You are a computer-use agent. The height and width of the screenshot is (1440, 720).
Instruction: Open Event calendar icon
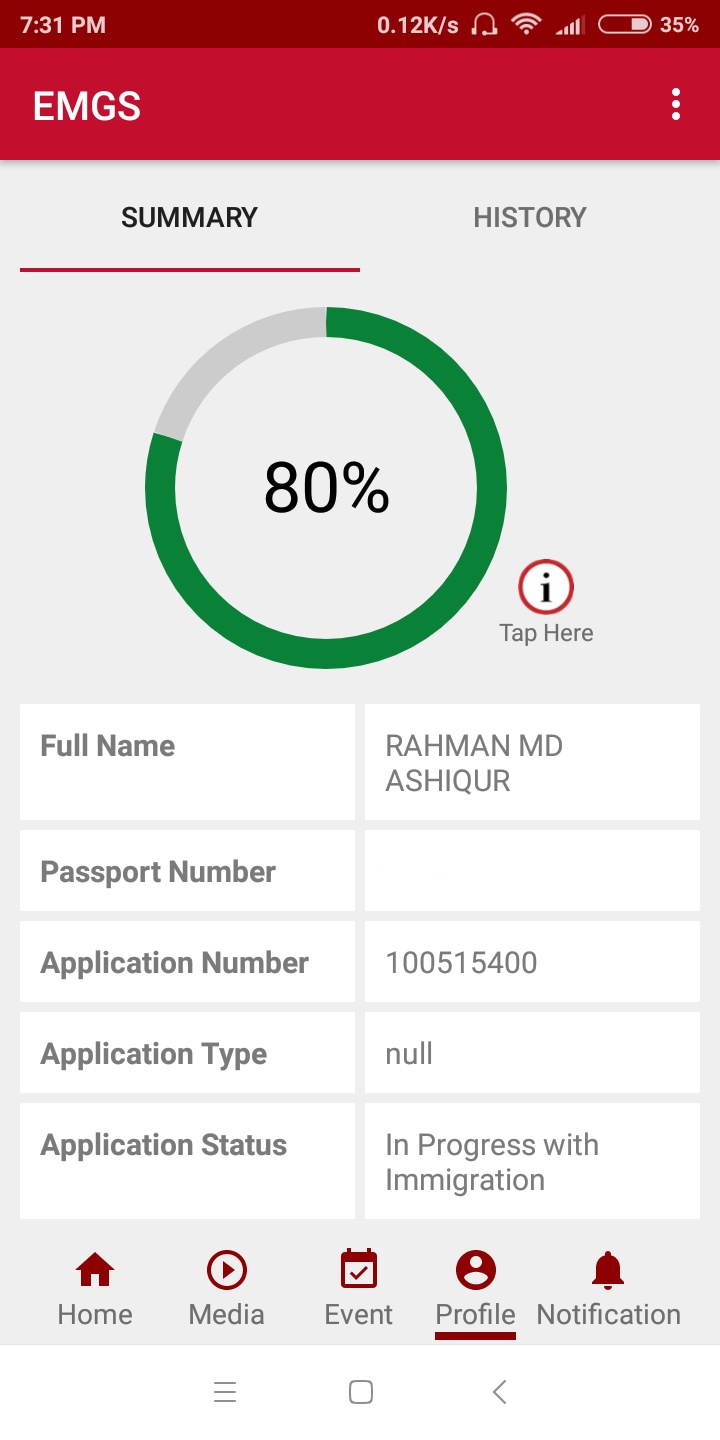pyautogui.click(x=359, y=1271)
